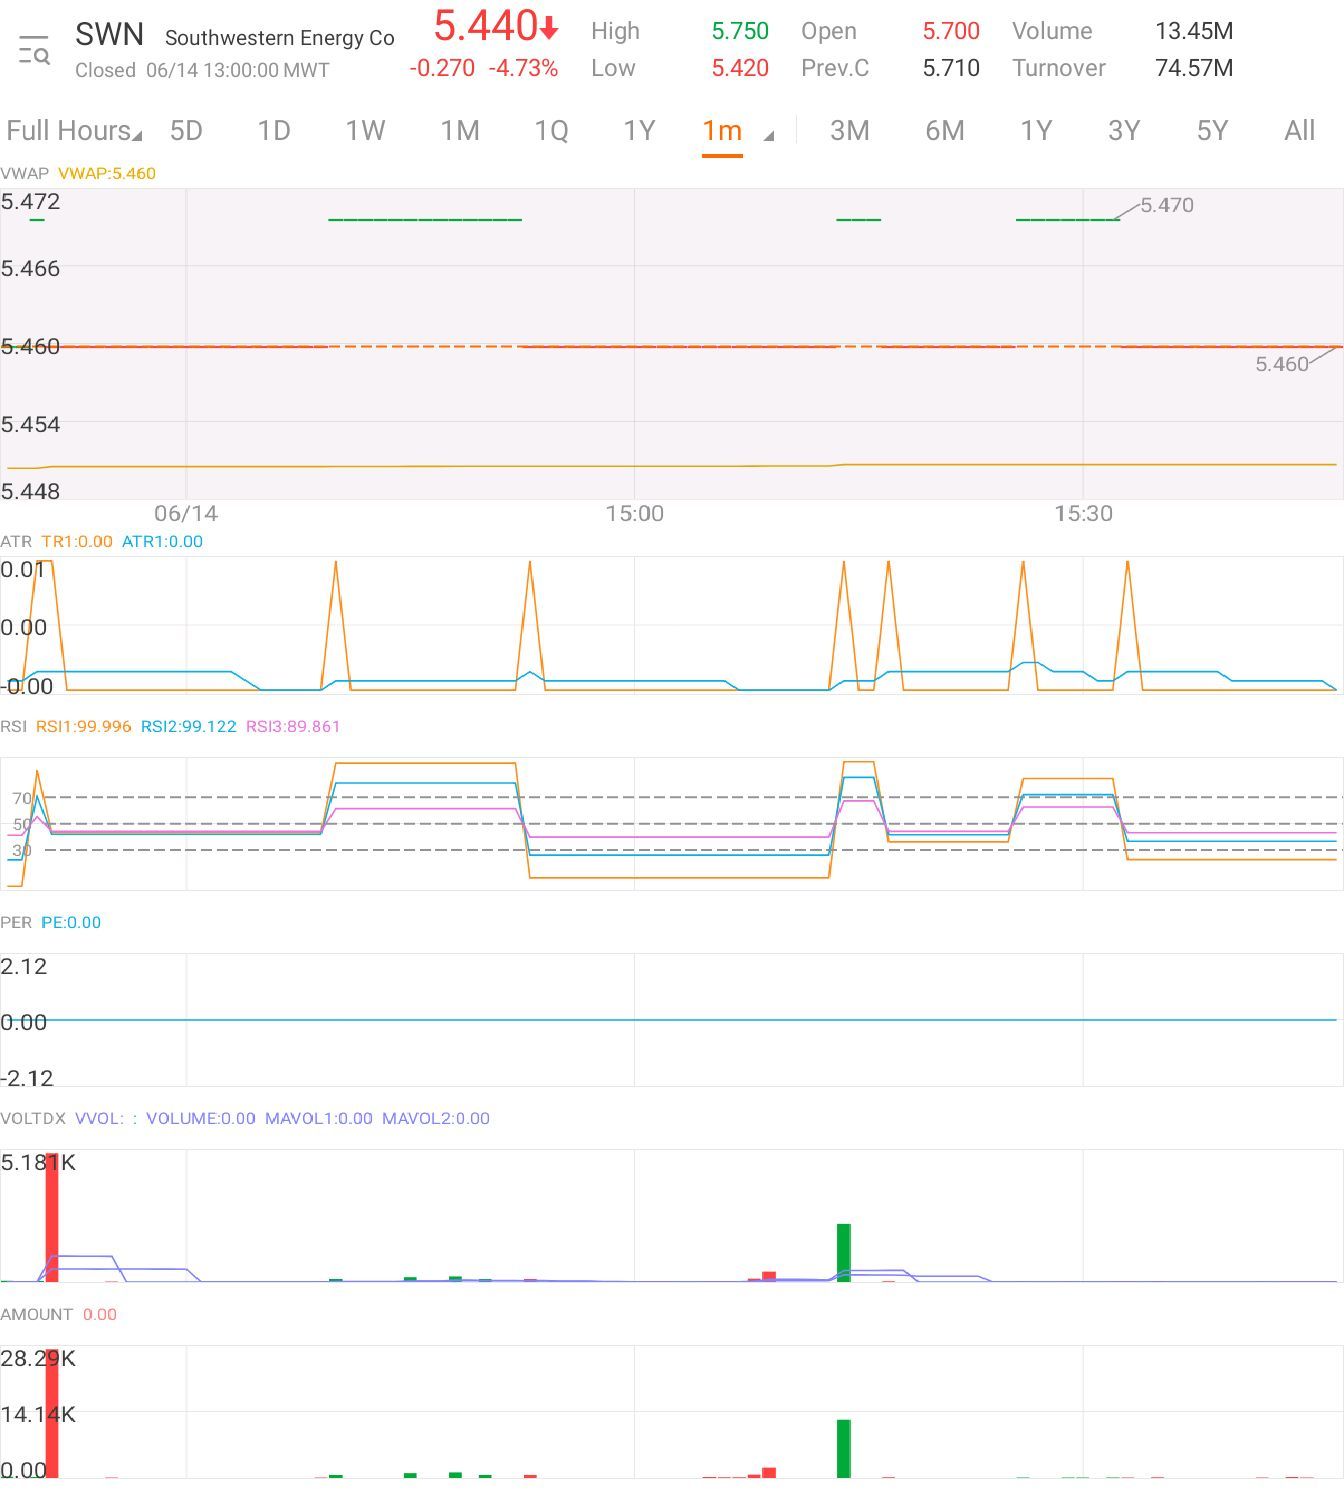Click the High value 5.750
Screen dimensions: 1344x1491
point(740,31)
